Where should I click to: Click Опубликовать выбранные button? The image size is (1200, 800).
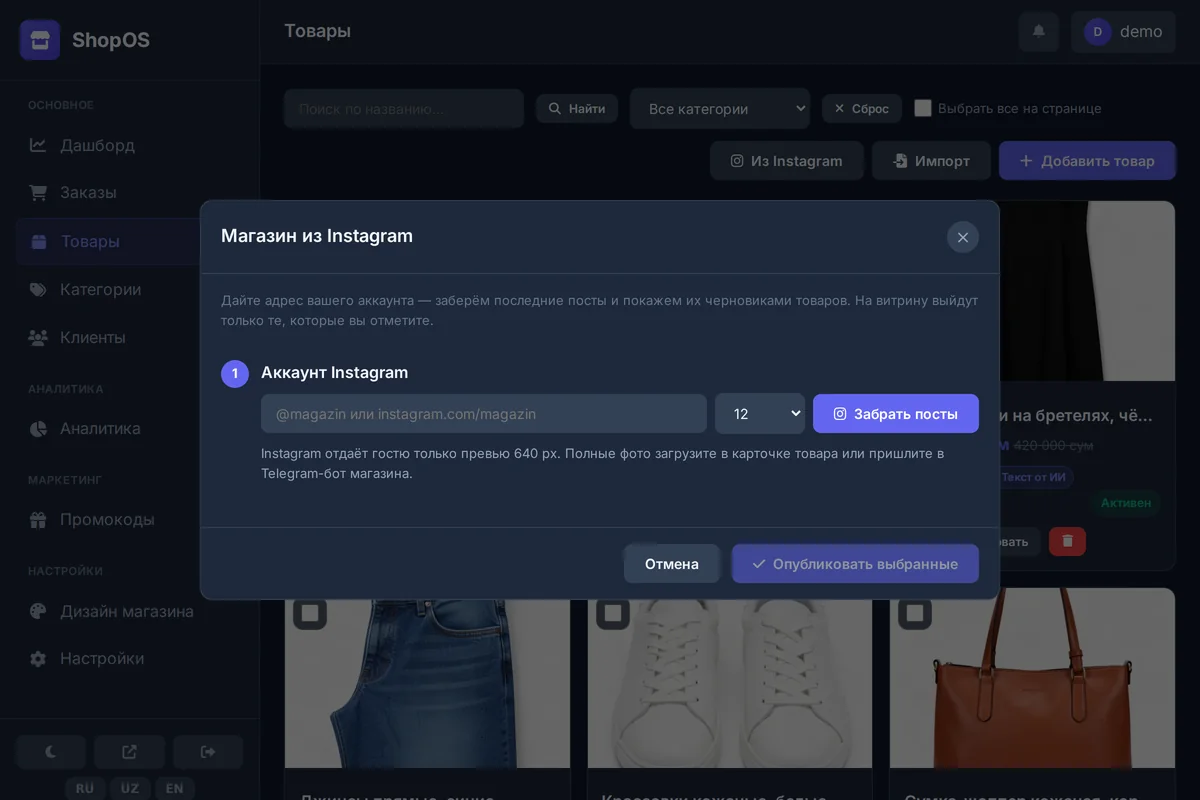pos(855,564)
